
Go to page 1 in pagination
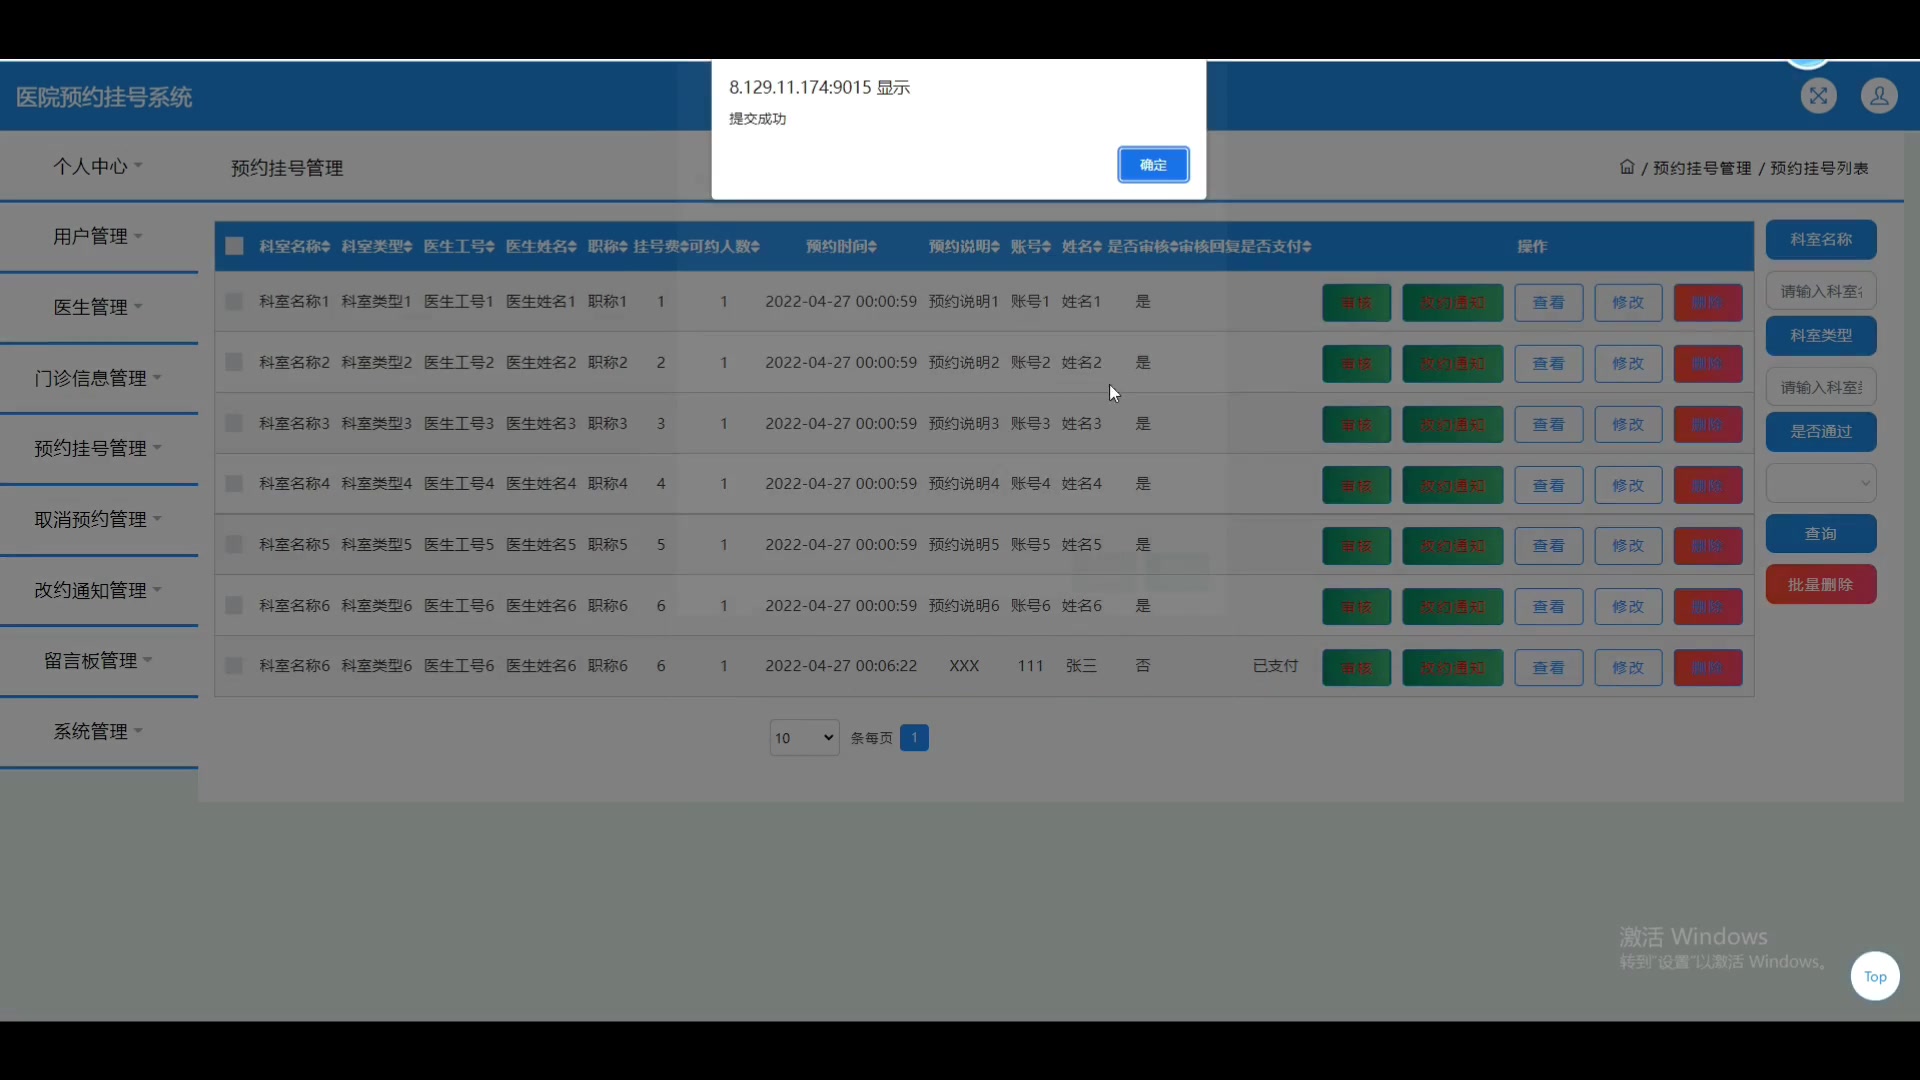[x=914, y=737]
